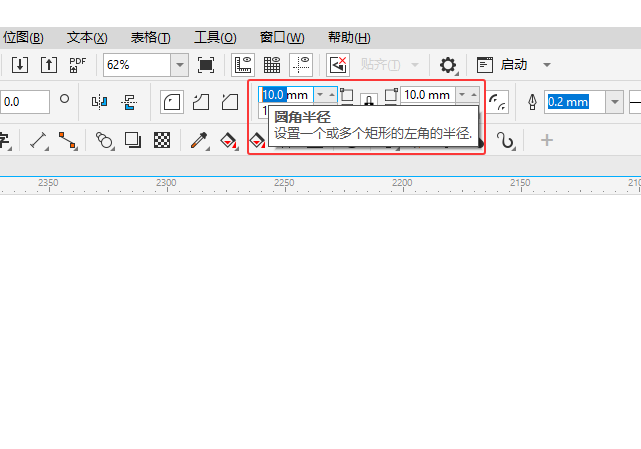
Task: Click the plus quick-customize button
Action: point(547,140)
